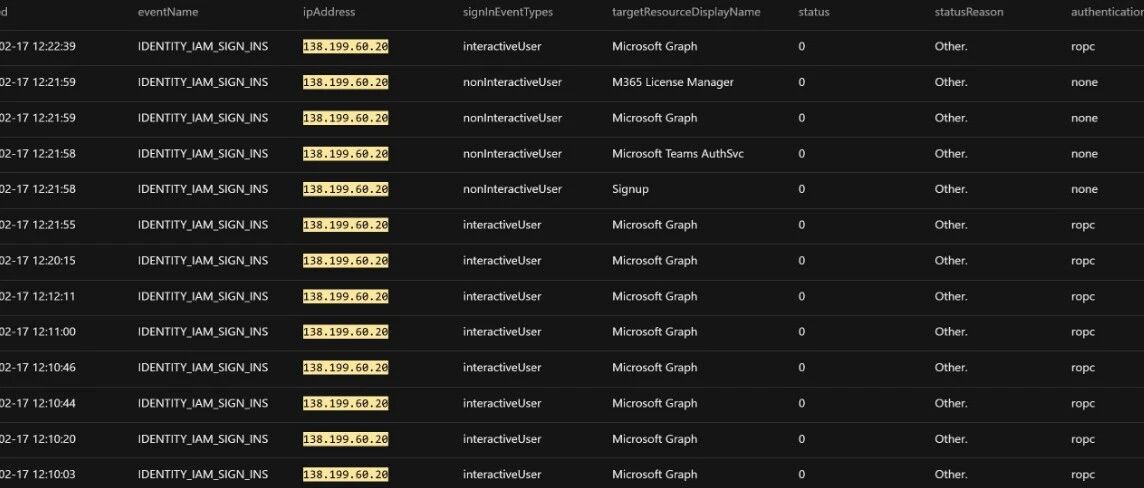Click nonInteractiveUser in the M365 License Manager row

(512, 82)
